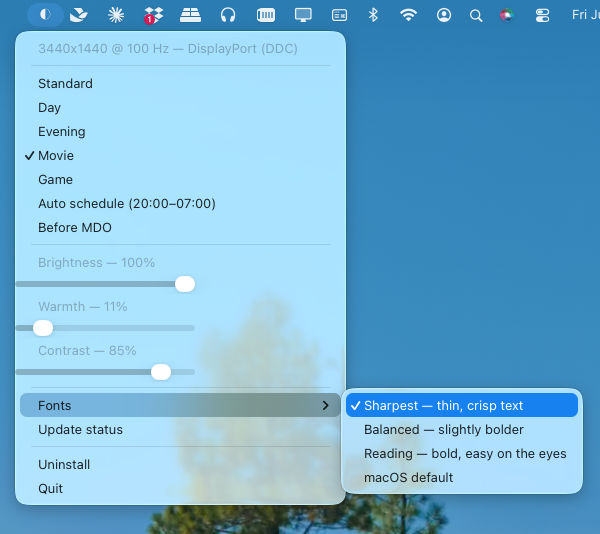
Task: Choose macOS default font smoothing
Action: 462,477
